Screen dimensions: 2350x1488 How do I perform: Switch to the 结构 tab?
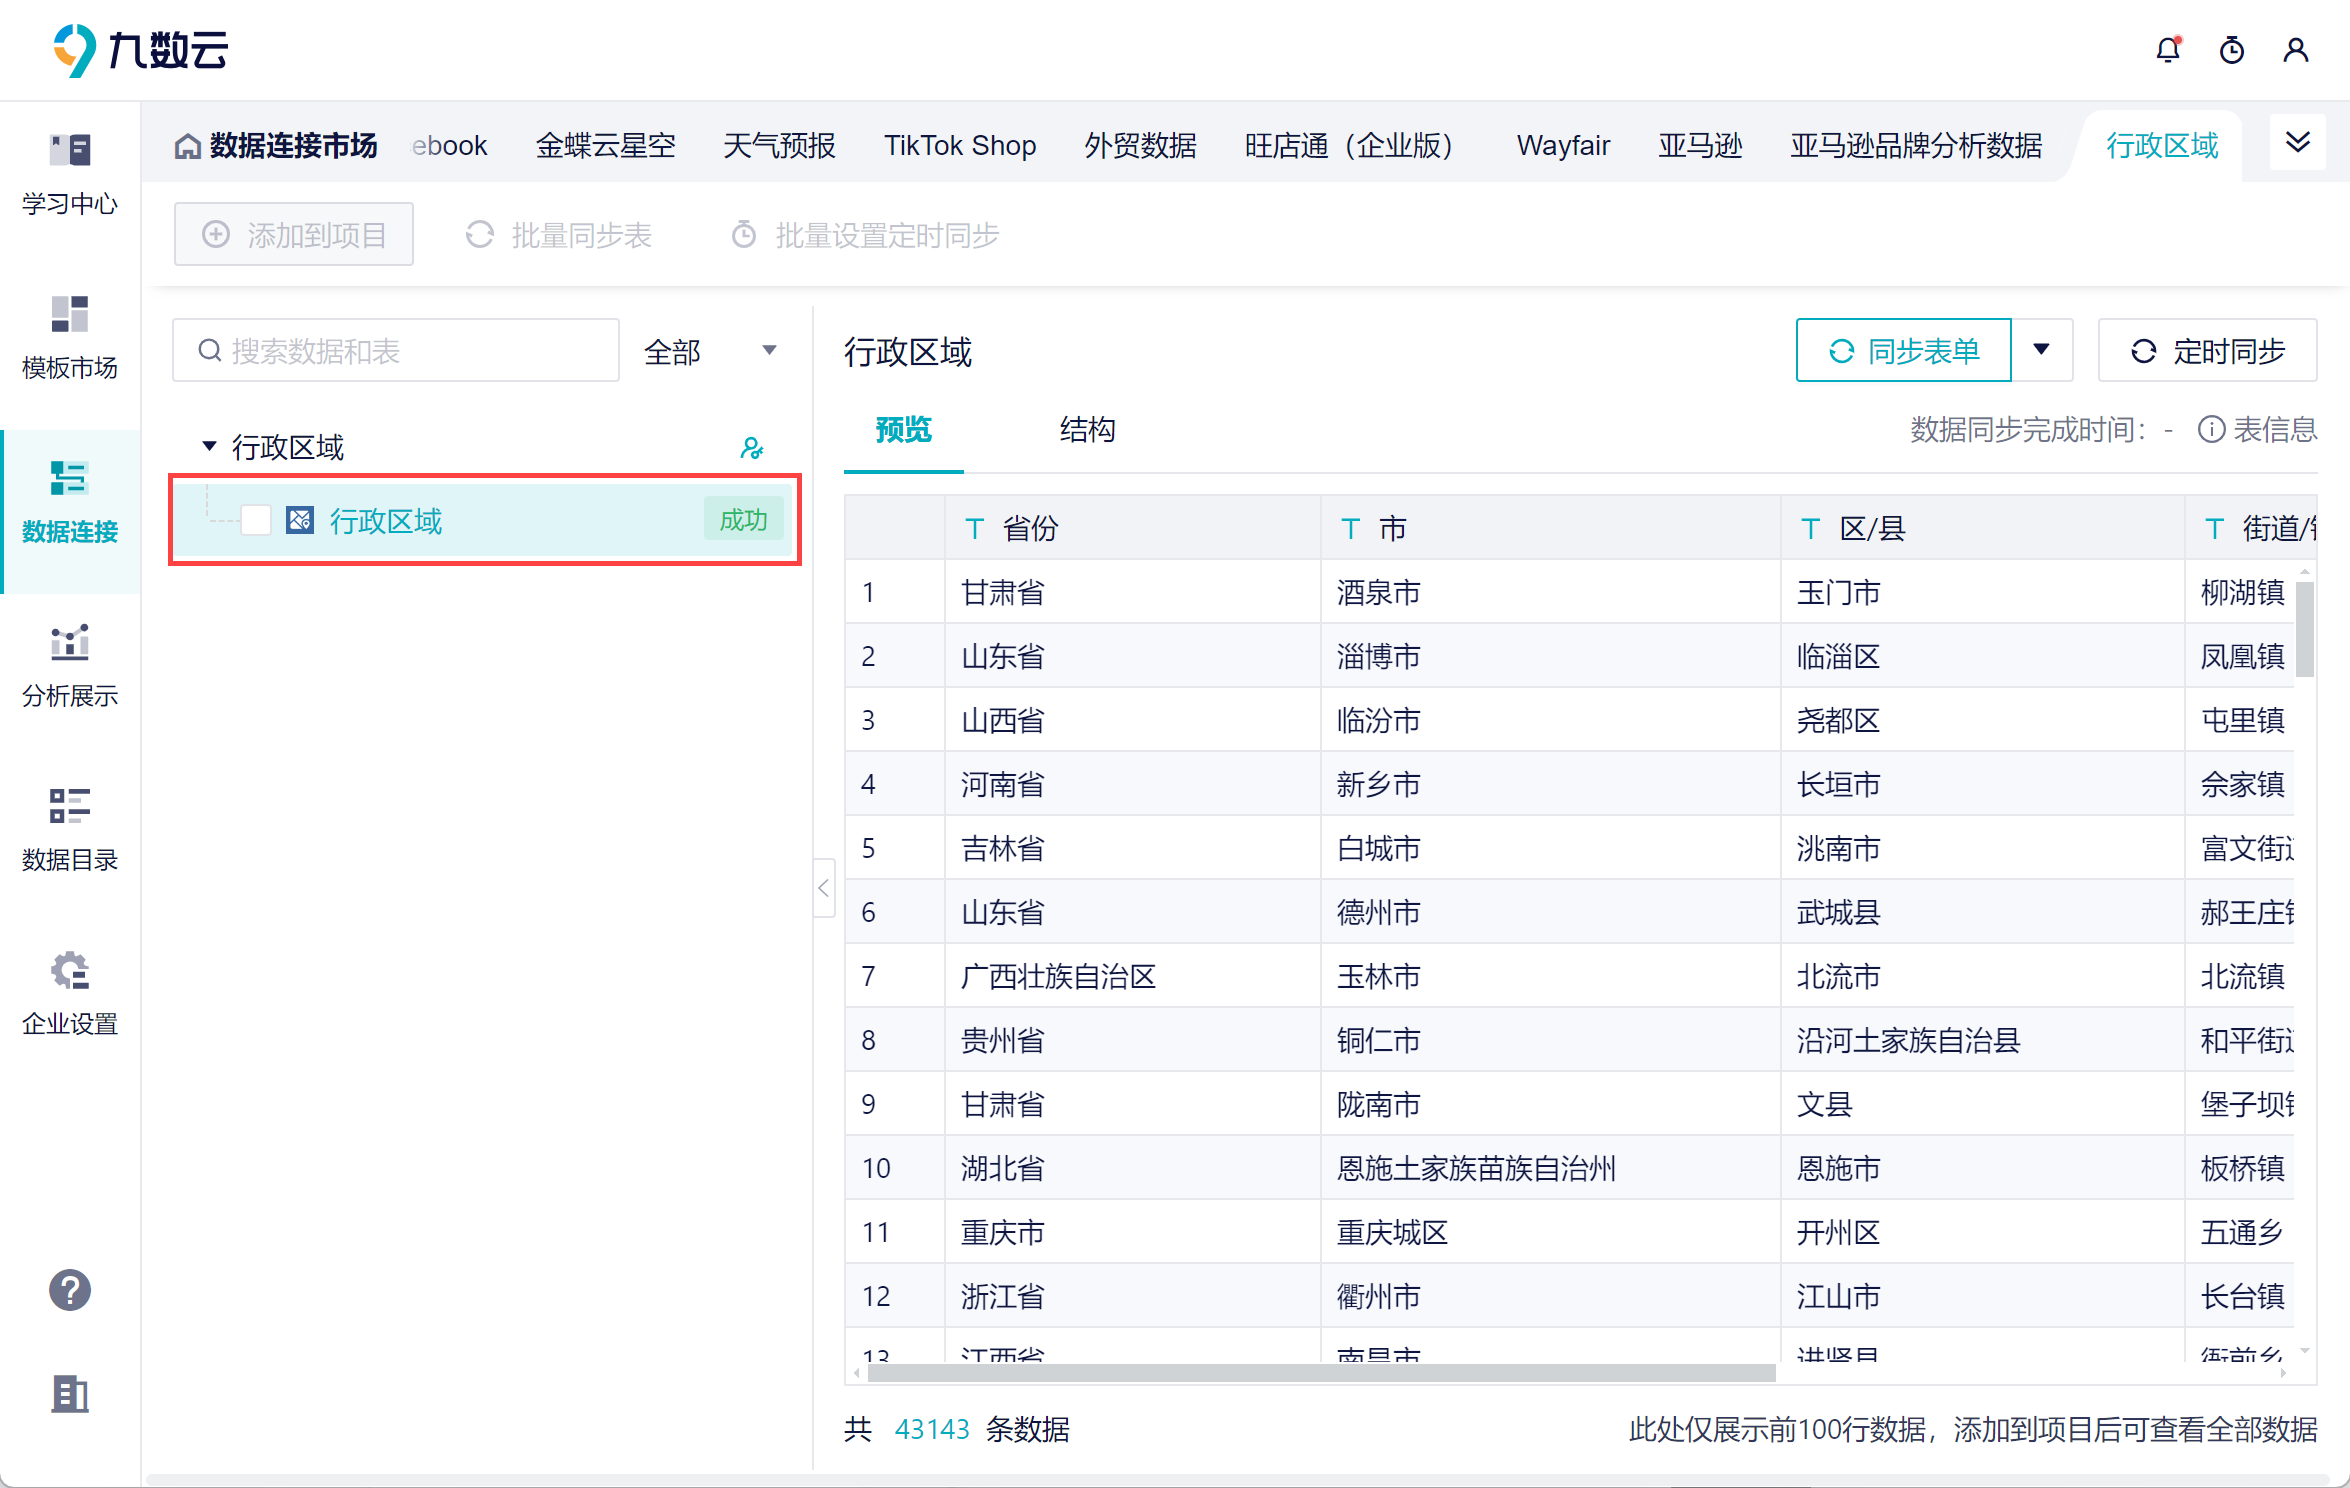click(1087, 430)
